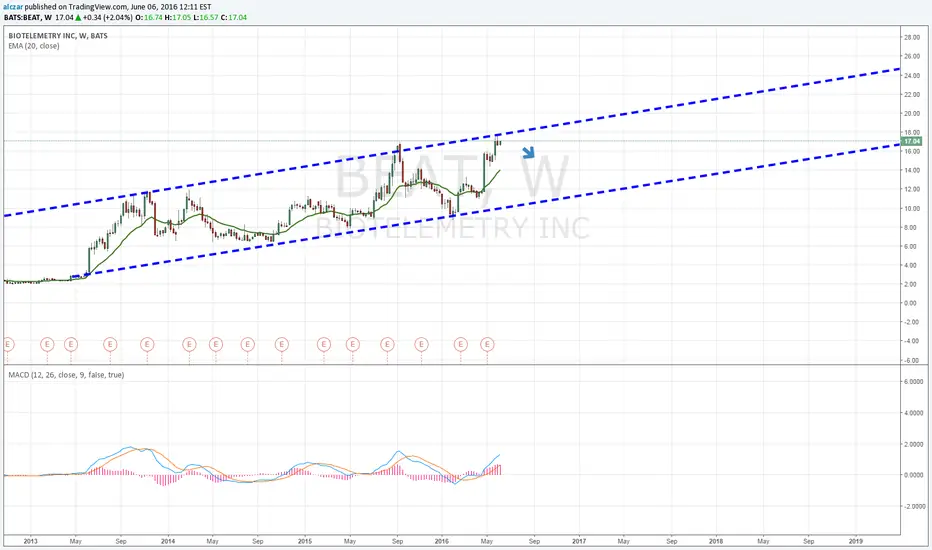932x550 pixels.
Task: Click the up-triangle change icon beside 17.04
Action: [78, 17]
